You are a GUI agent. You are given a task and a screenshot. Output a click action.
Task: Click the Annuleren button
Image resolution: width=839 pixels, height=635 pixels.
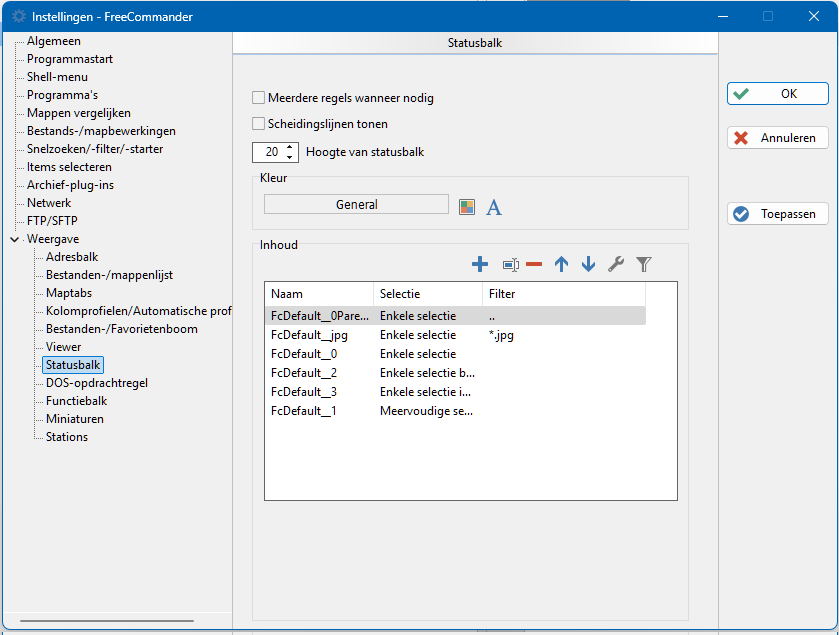(x=777, y=138)
